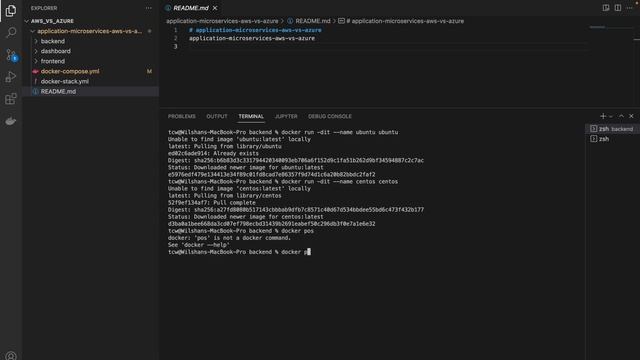The height and width of the screenshot is (360, 640).
Task: Create a new terminal with plus icon
Action: pyautogui.click(x=603, y=116)
